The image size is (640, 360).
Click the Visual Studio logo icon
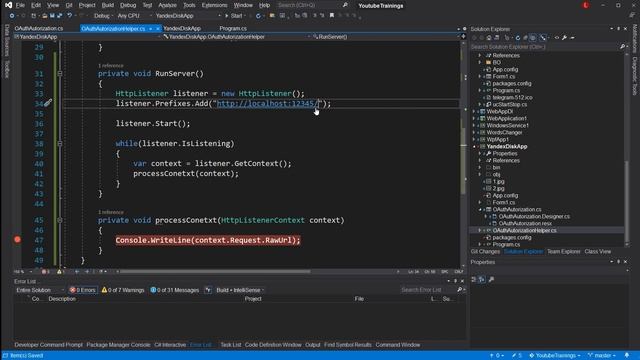(x=8, y=5)
